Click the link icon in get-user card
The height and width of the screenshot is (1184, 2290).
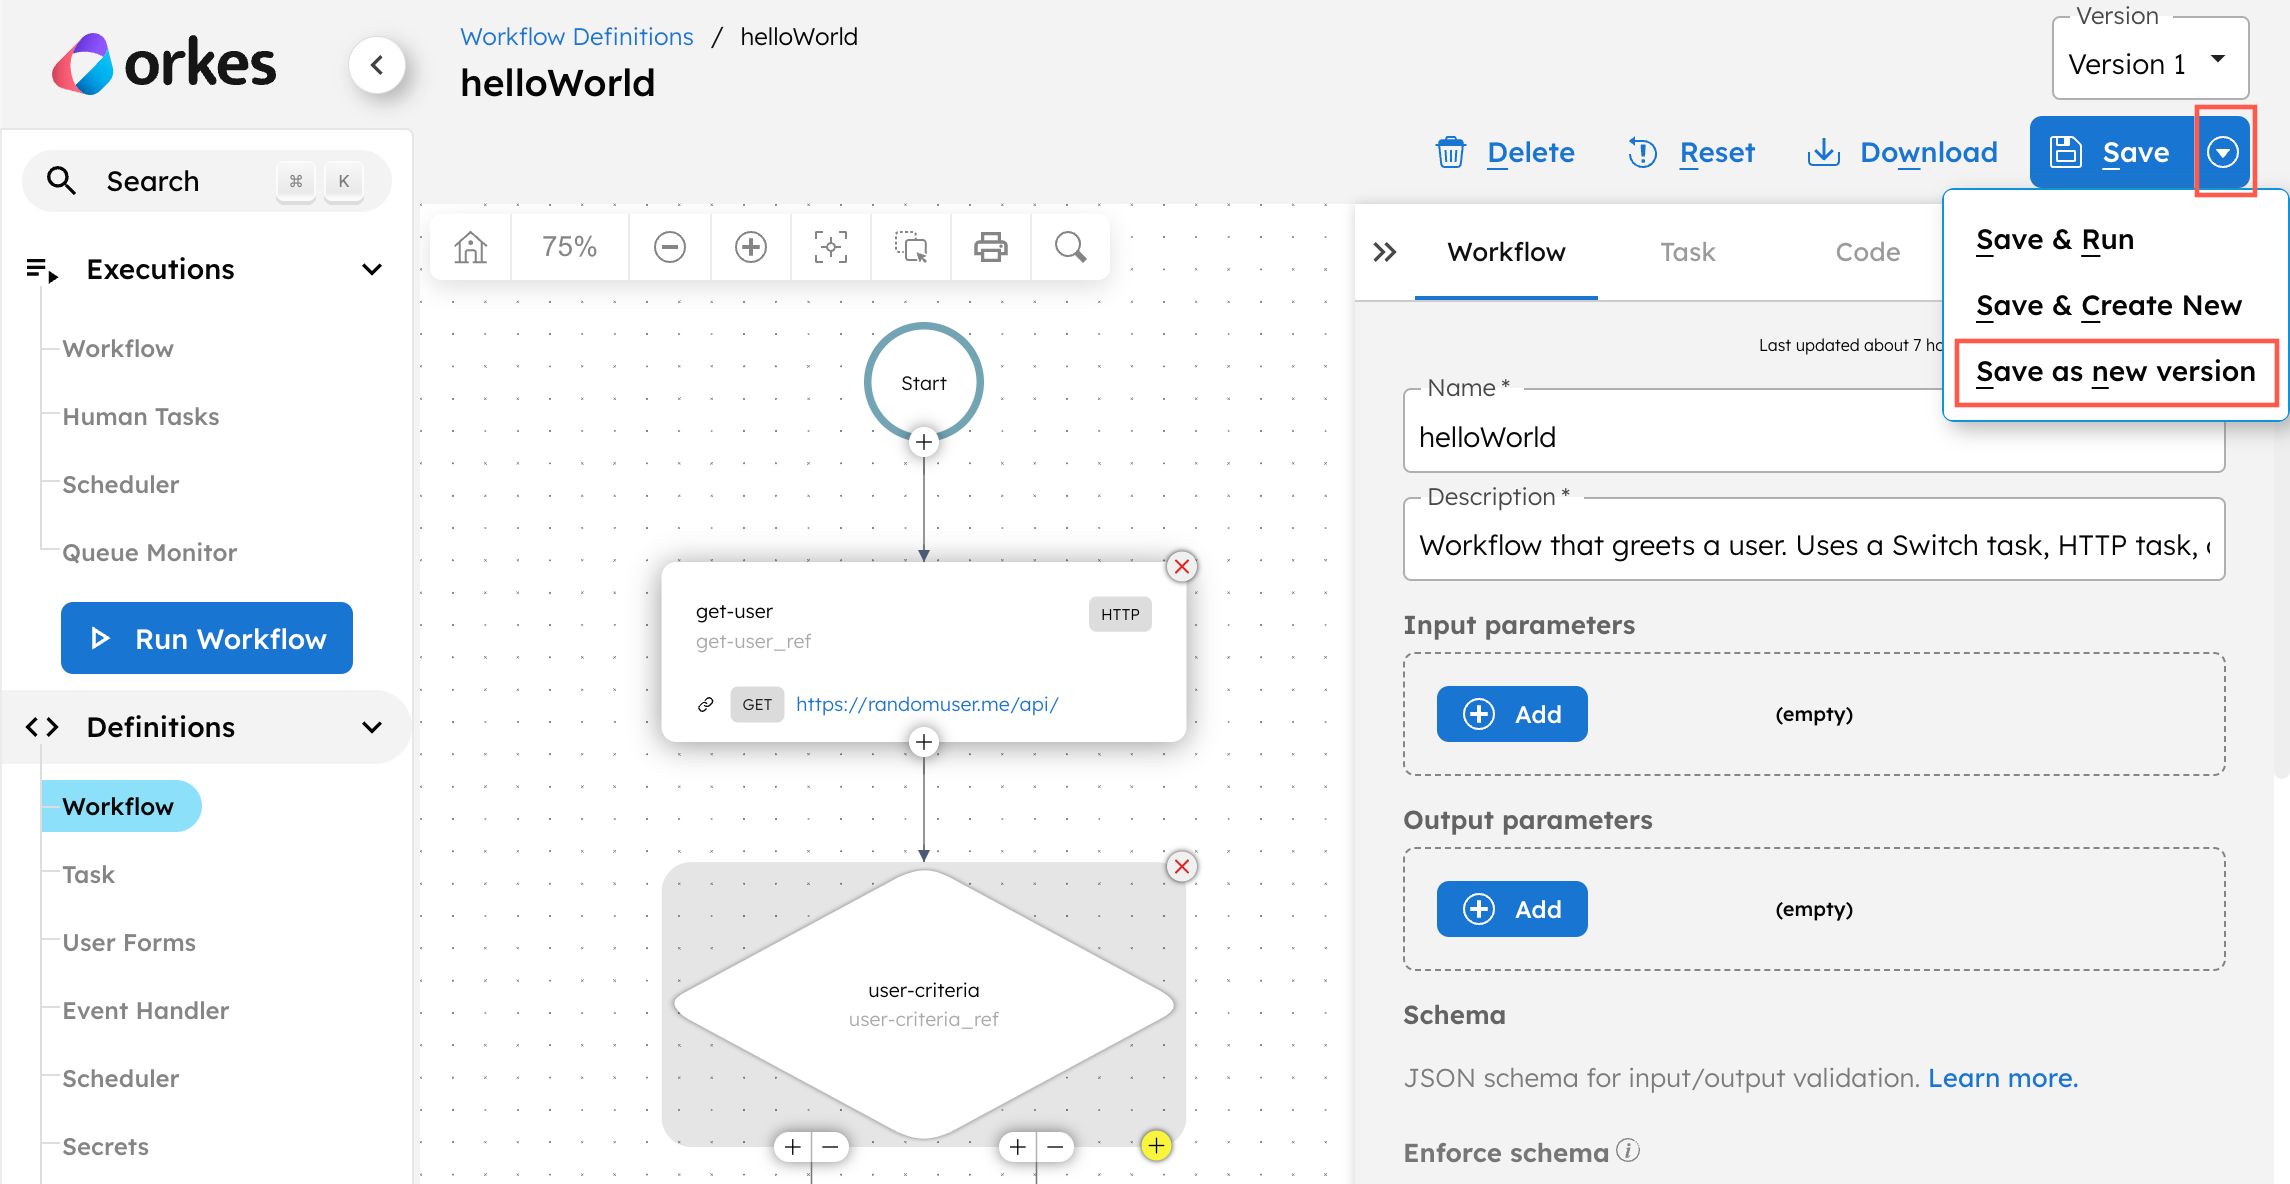[x=706, y=704]
